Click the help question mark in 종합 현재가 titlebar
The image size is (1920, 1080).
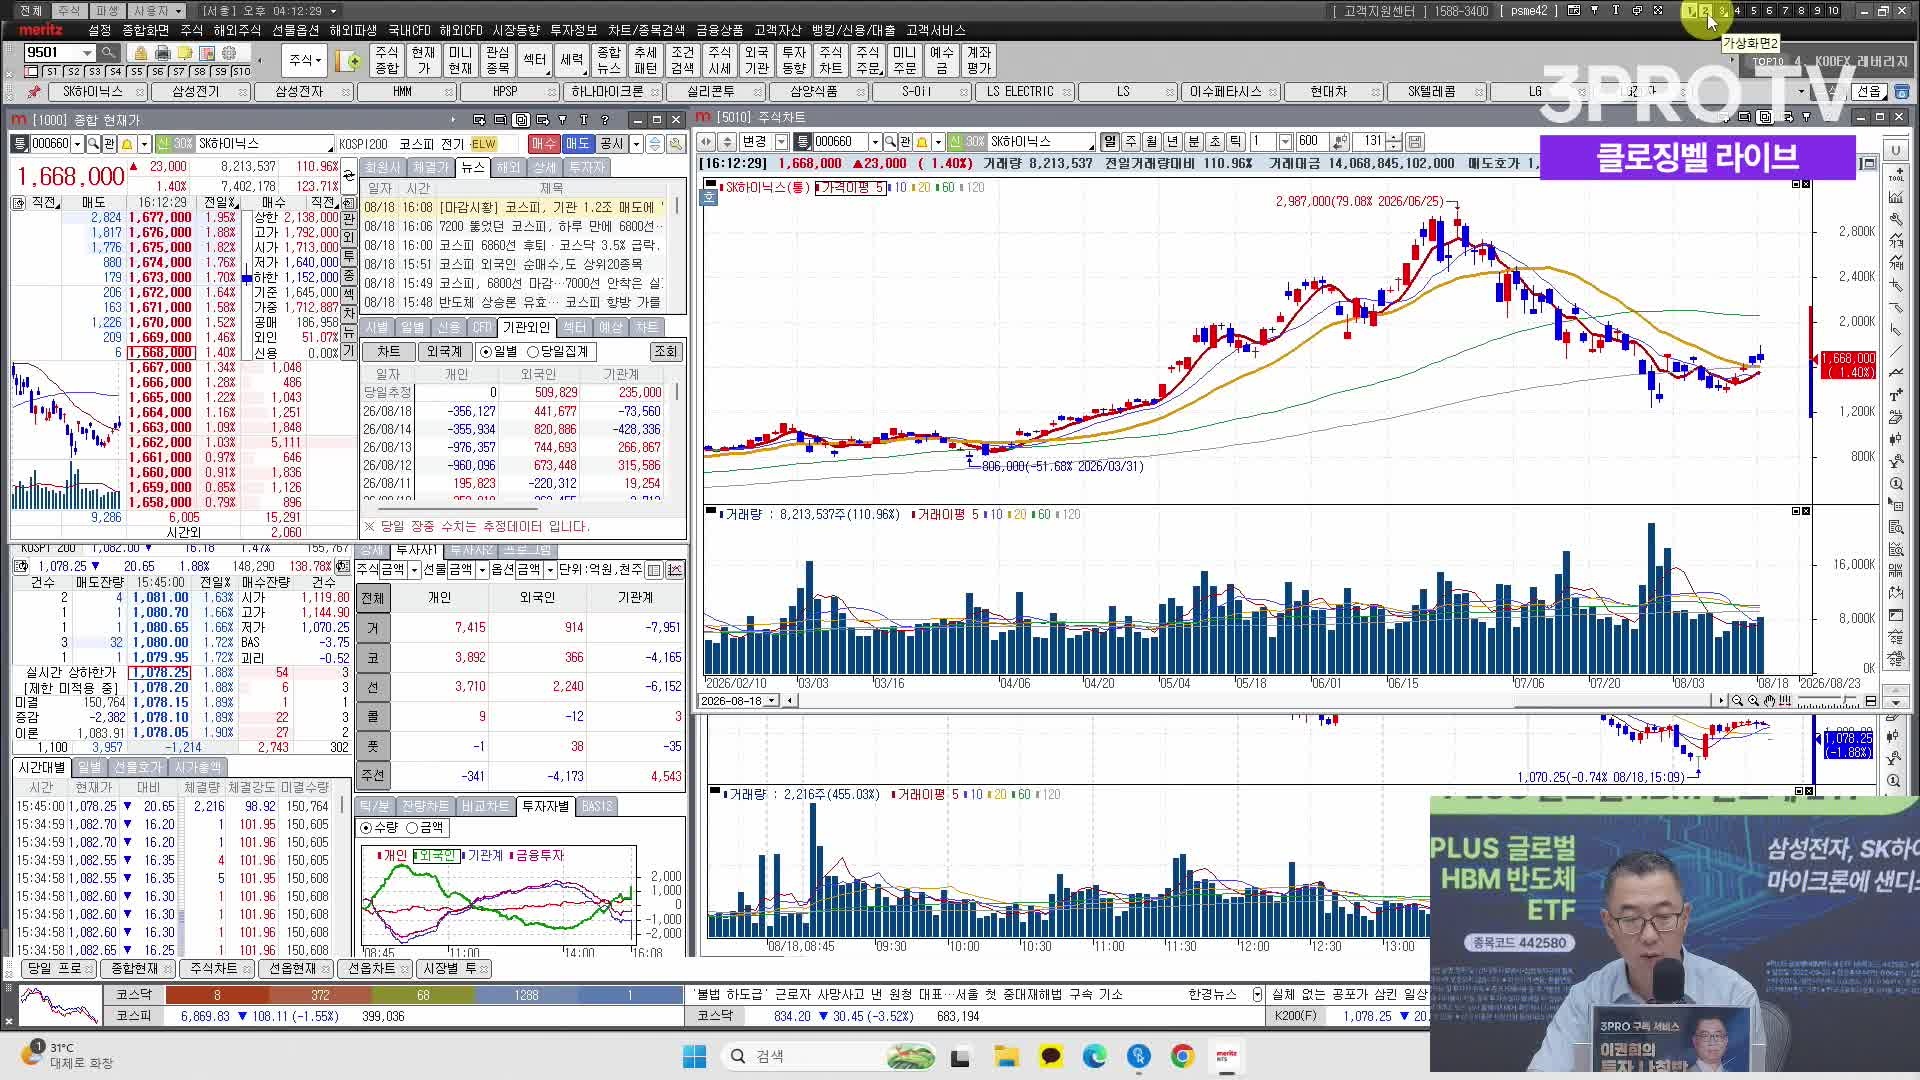(604, 119)
